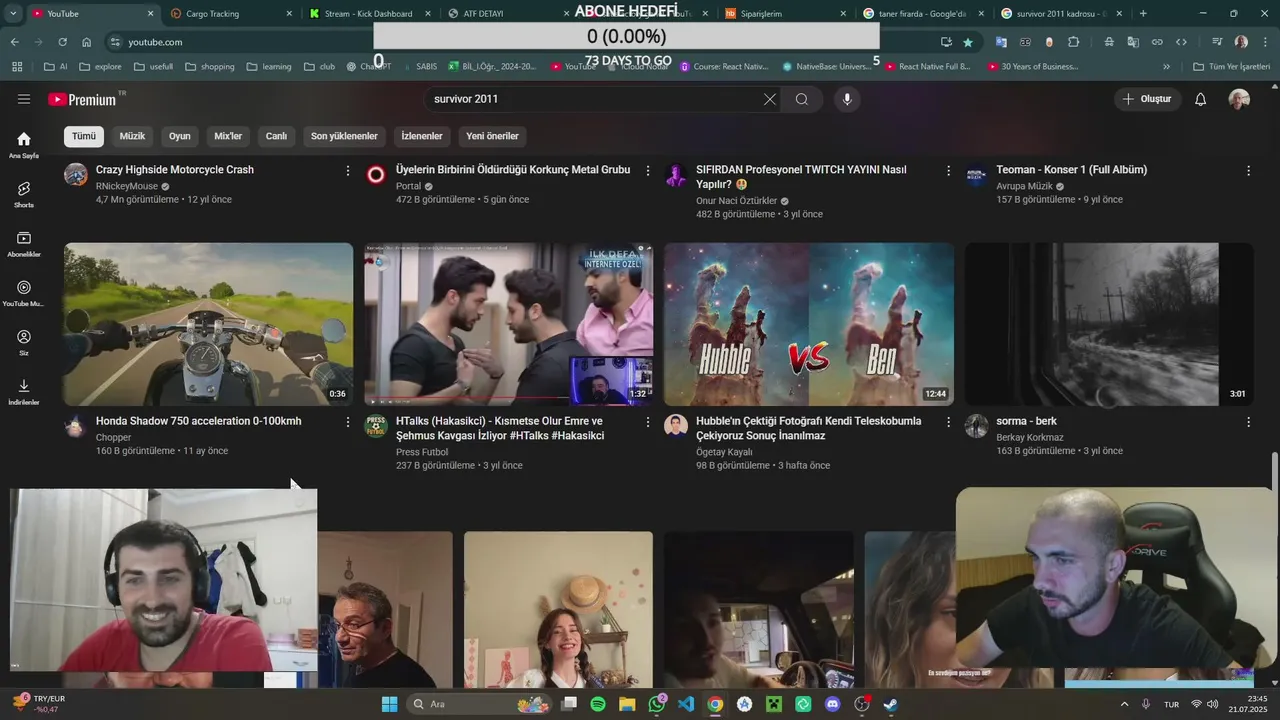This screenshot has width=1280, height=720.
Task: Open the Windows Start button
Action: pos(389,704)
